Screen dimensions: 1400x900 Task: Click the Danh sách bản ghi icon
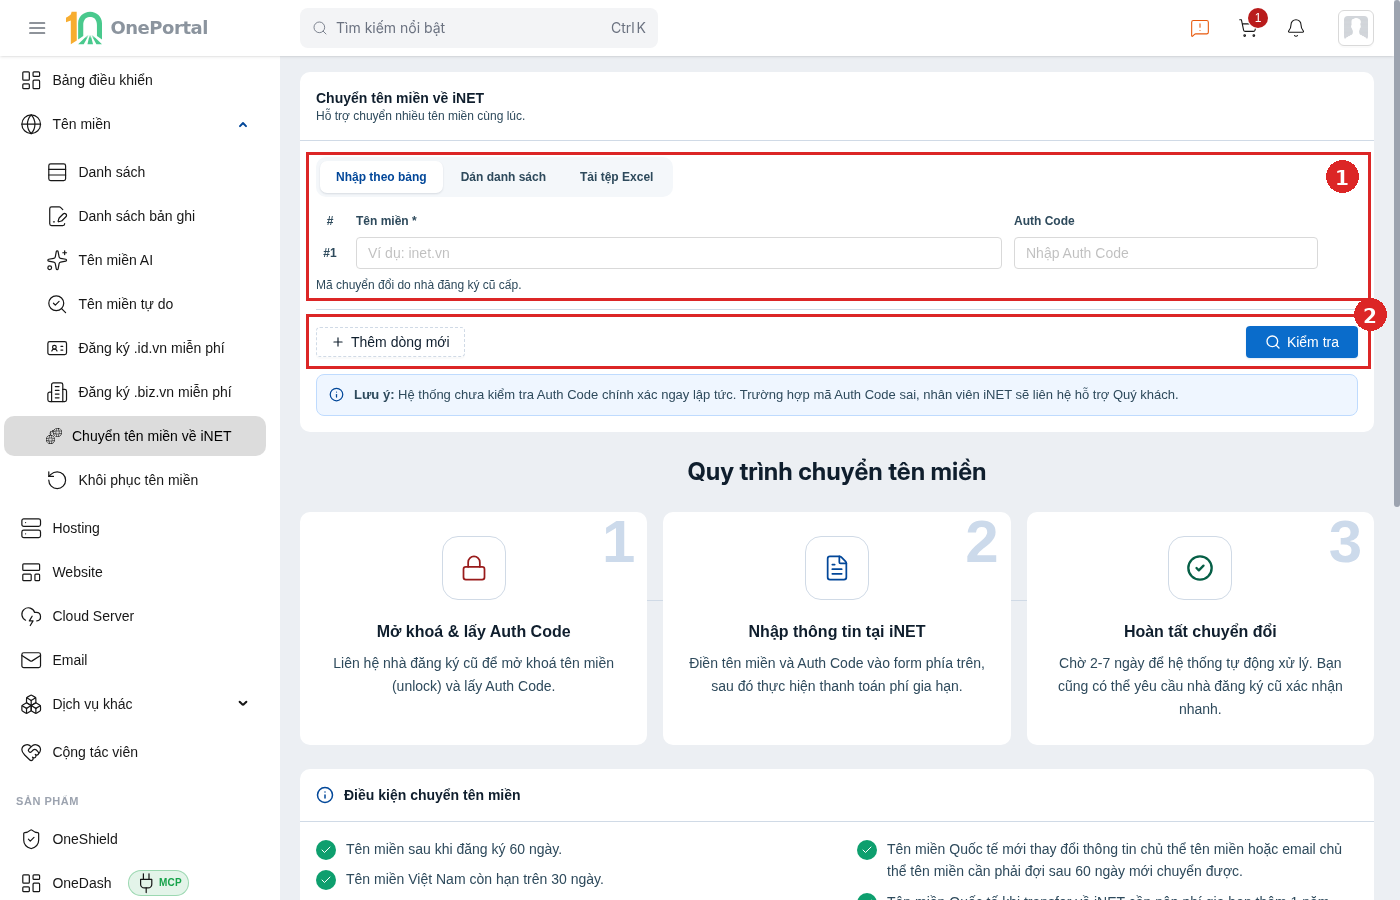[x=57, y=216]
